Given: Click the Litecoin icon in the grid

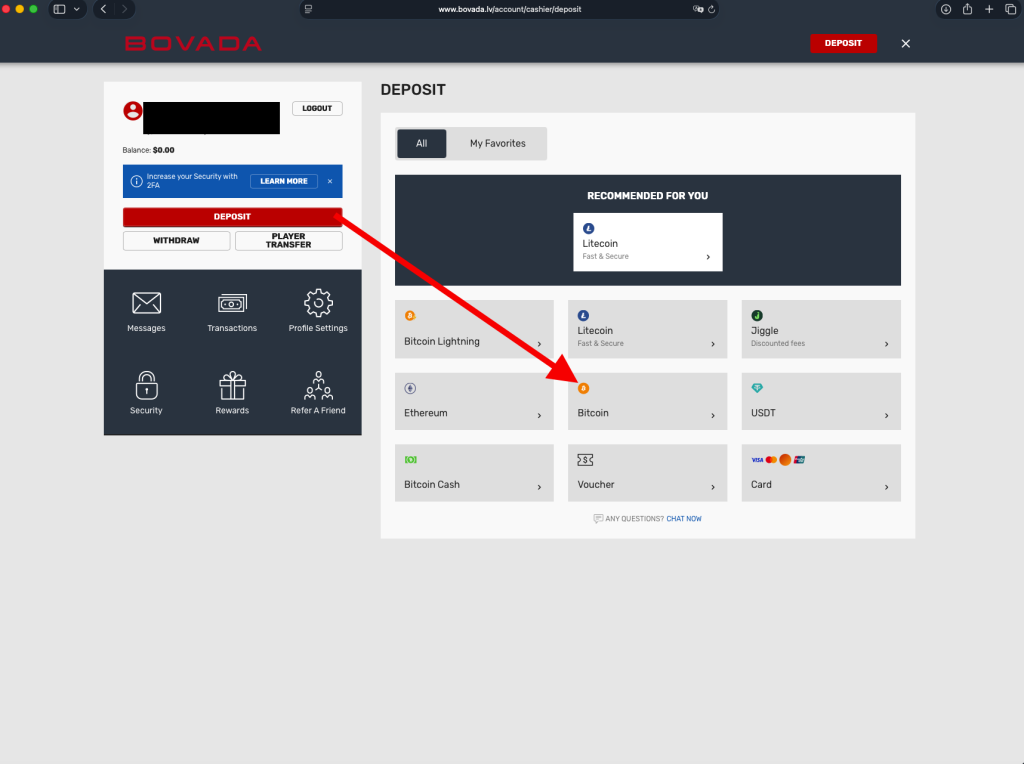Looking at the screenshot, I should (583, 315).
